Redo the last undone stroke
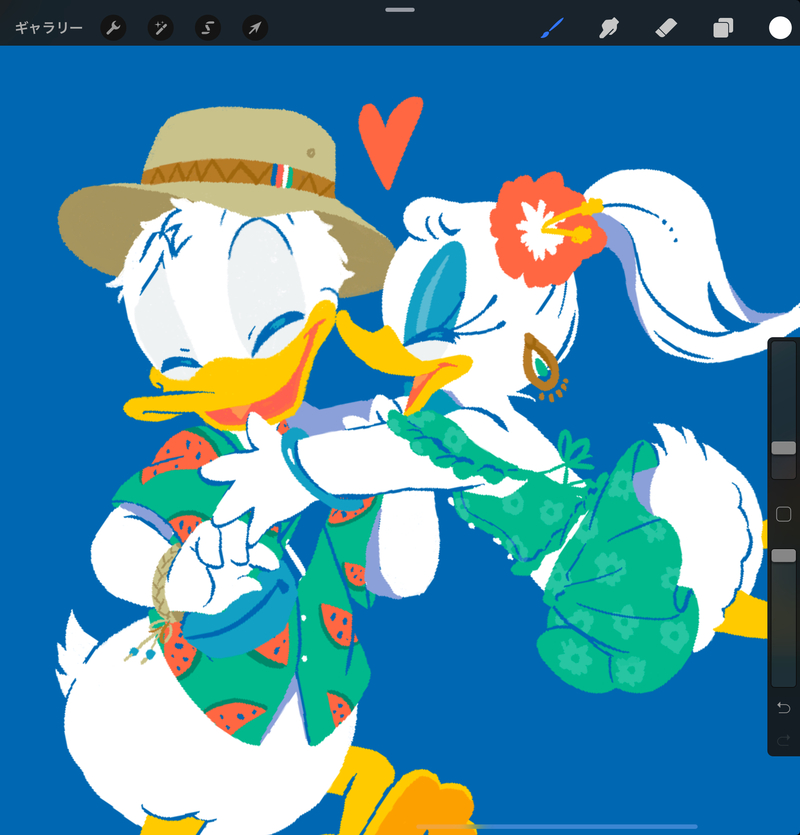 [783, 740]
